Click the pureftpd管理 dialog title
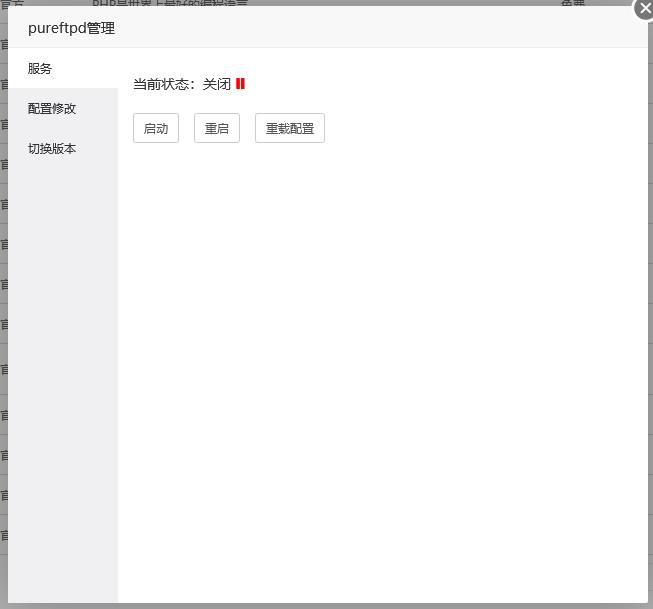Viewport: 653px width, 609px height. click(x=71, y=28)
